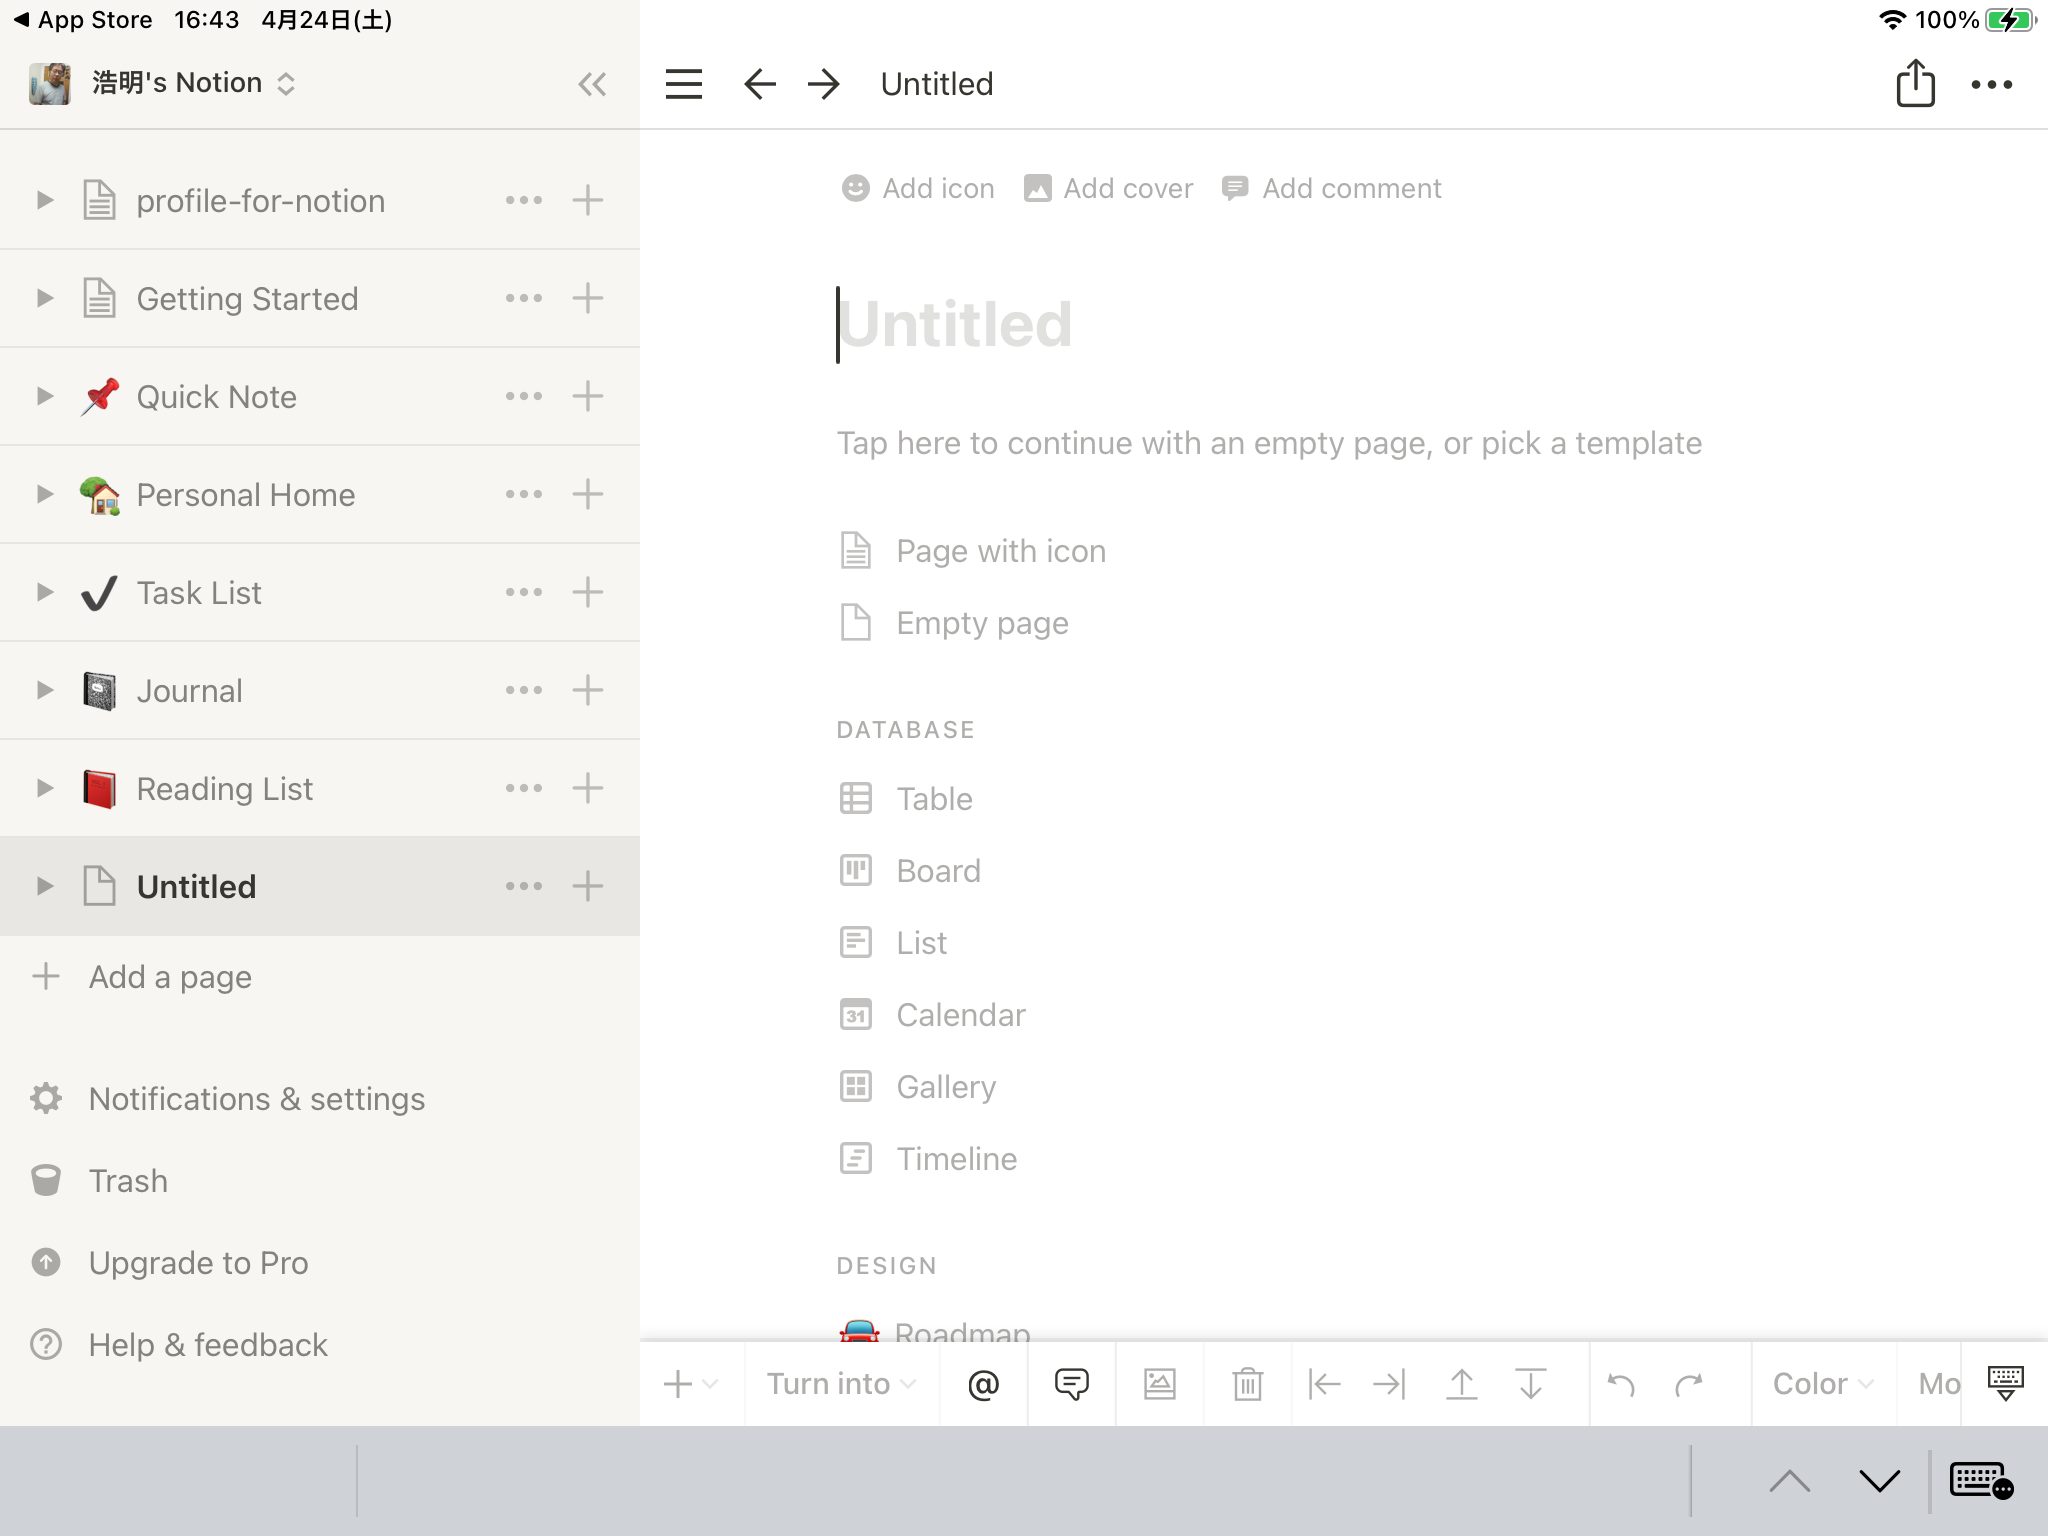Viewport: 2048px width, 1536px height.
Task: Expand Quick Note page tree
Action: click(45, 396)
